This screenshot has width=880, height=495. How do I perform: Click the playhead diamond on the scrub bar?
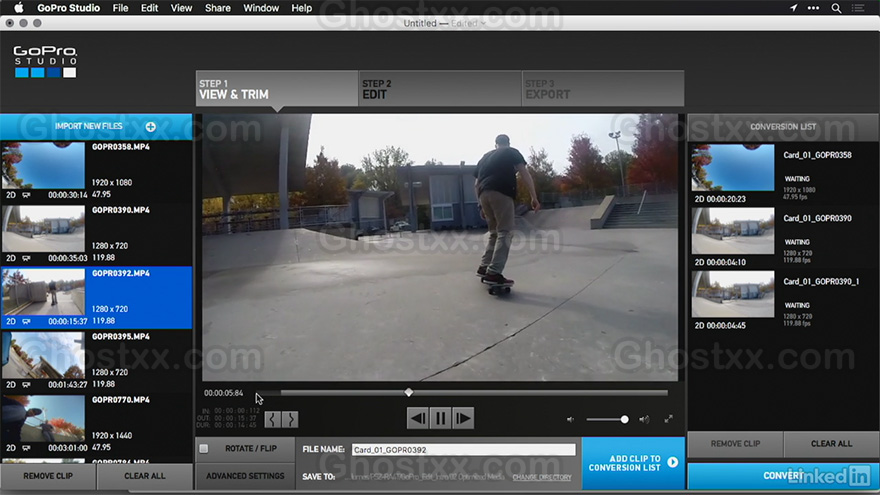click(409, 392)
